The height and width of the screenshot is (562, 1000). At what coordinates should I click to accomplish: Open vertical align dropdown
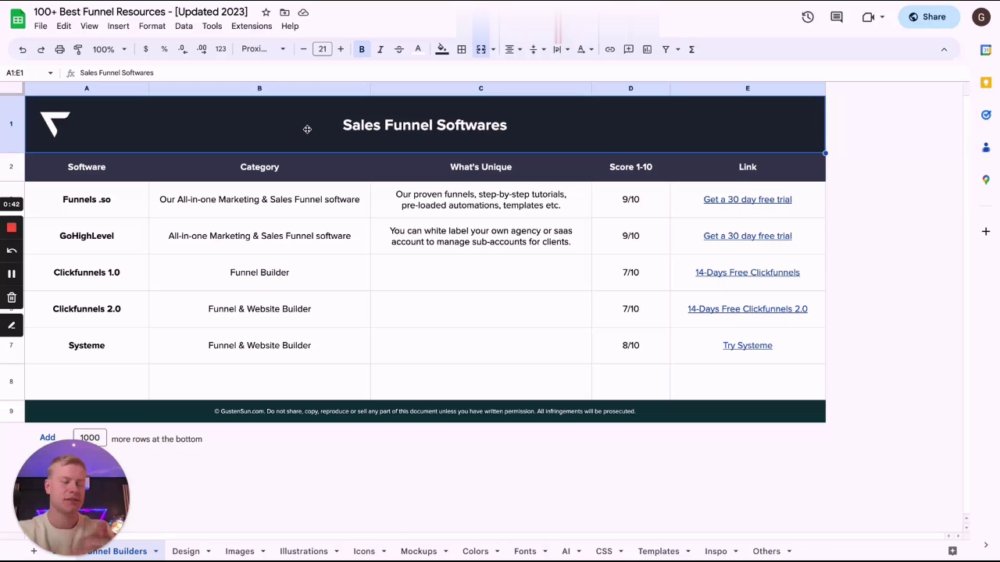pyautogui.click(x=537, y=49)
